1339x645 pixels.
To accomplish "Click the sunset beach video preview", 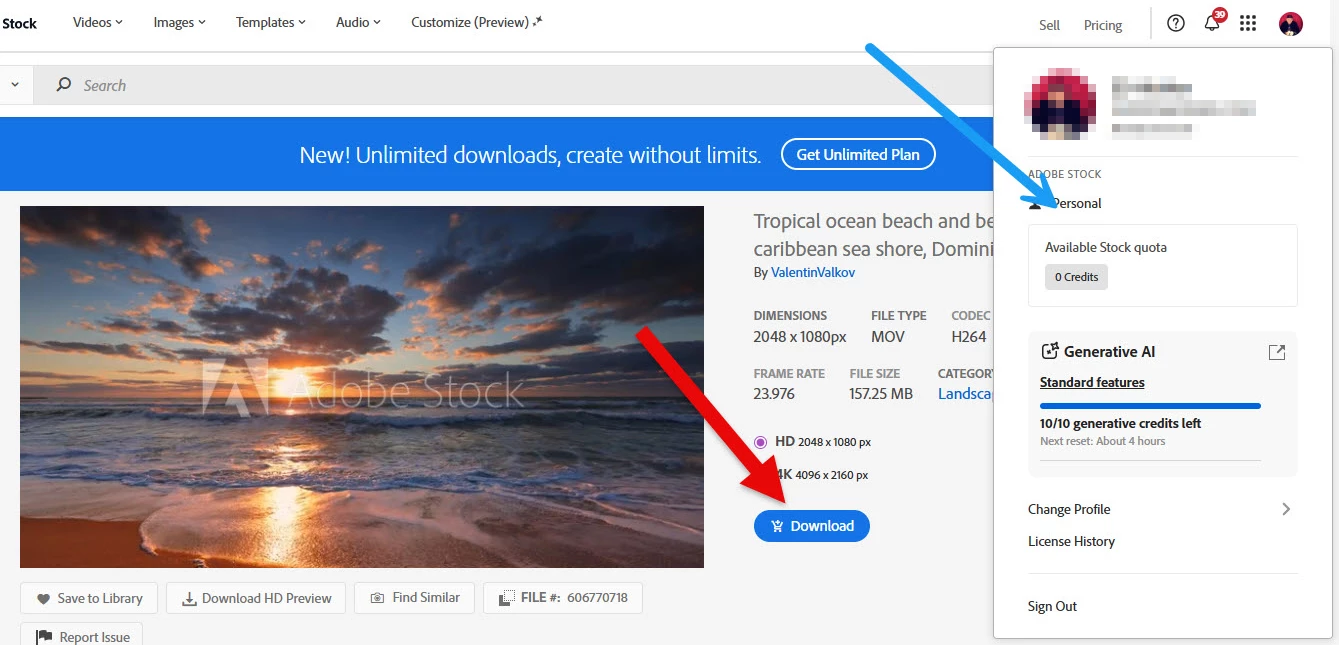I will (362, 387).
